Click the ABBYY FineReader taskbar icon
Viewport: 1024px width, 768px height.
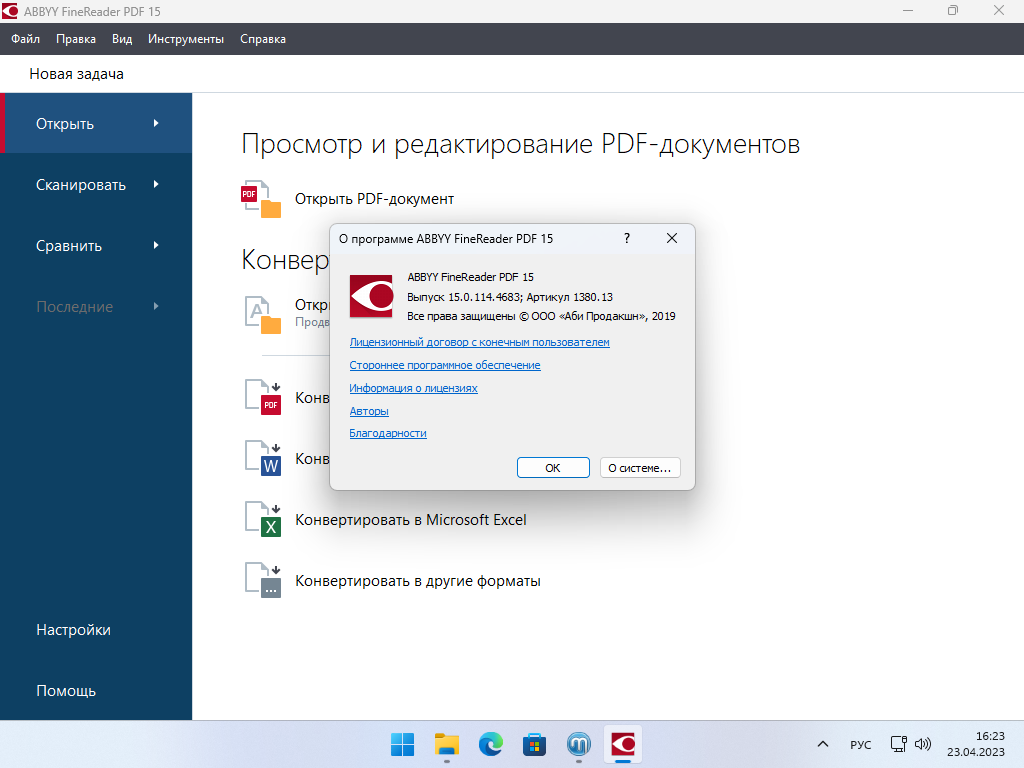pyautogui.click(x=623, y=744)
